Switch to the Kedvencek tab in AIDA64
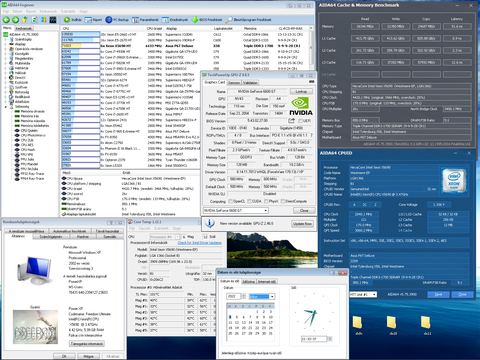This screenshot has height=360, width=480. [23, 28]
